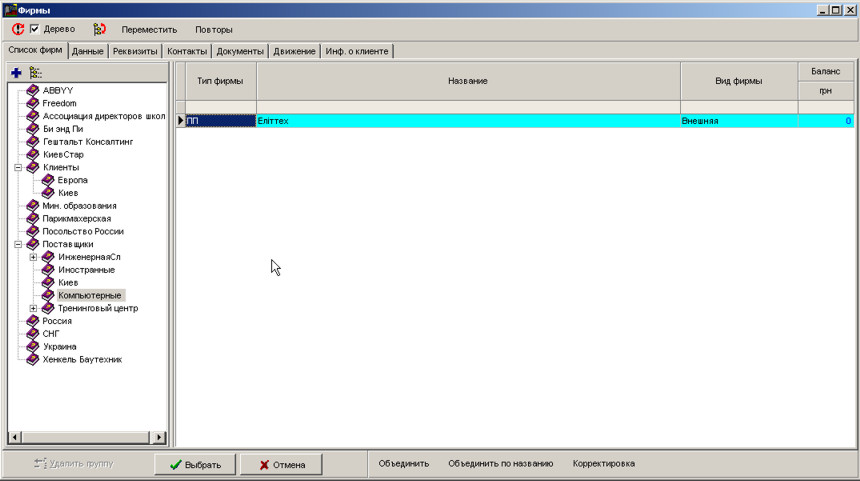The image size is (860, 481).
Task: Select the Еліттех row in the grid
Action: [x=467, y=121]
